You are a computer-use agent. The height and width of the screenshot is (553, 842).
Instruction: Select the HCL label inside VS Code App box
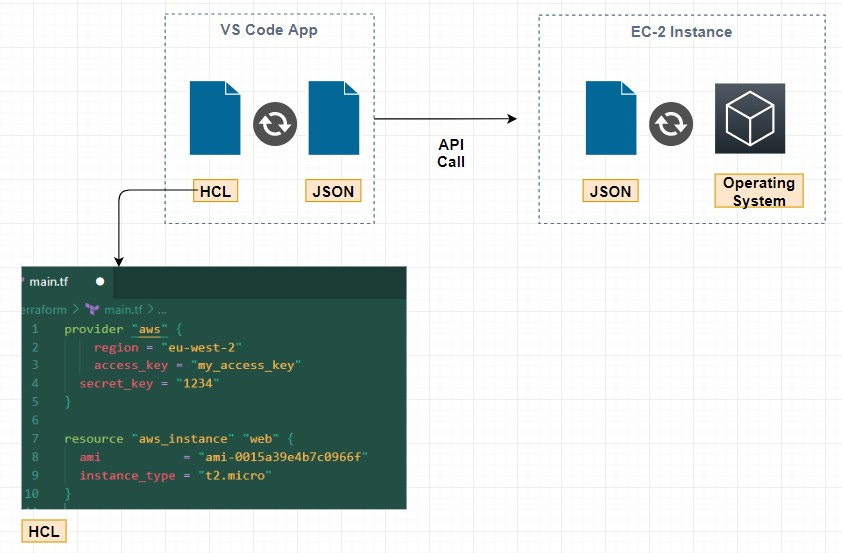pyautogui.click(x=215, y=191)
